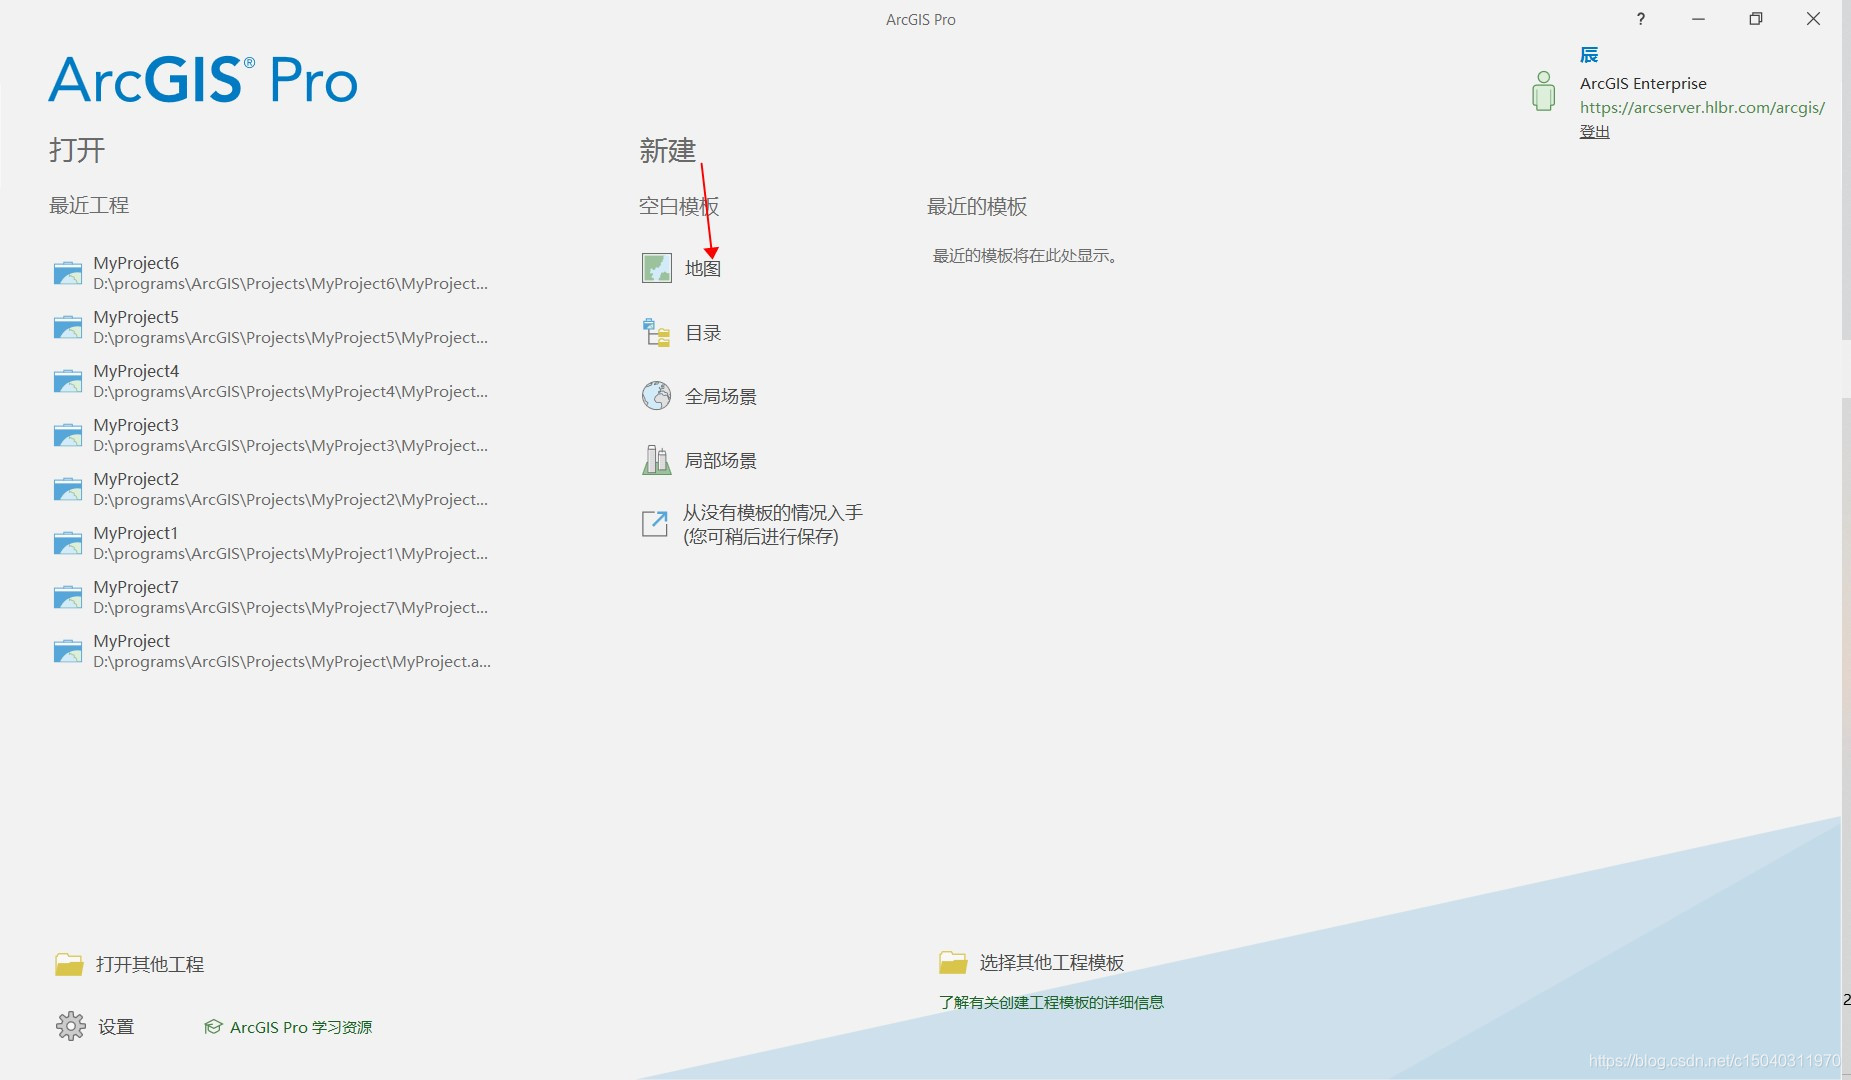Screen dimensions: 1851x1080
Task: Restore down the ArcGIS Pro window
Action: click(x=1755, y=19)
